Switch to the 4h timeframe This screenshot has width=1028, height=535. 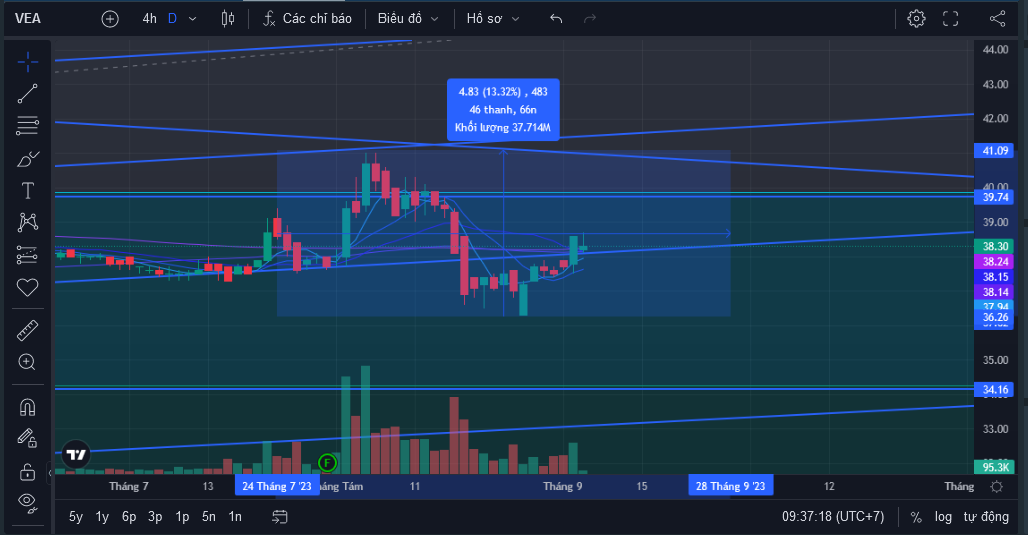[149, 18]
